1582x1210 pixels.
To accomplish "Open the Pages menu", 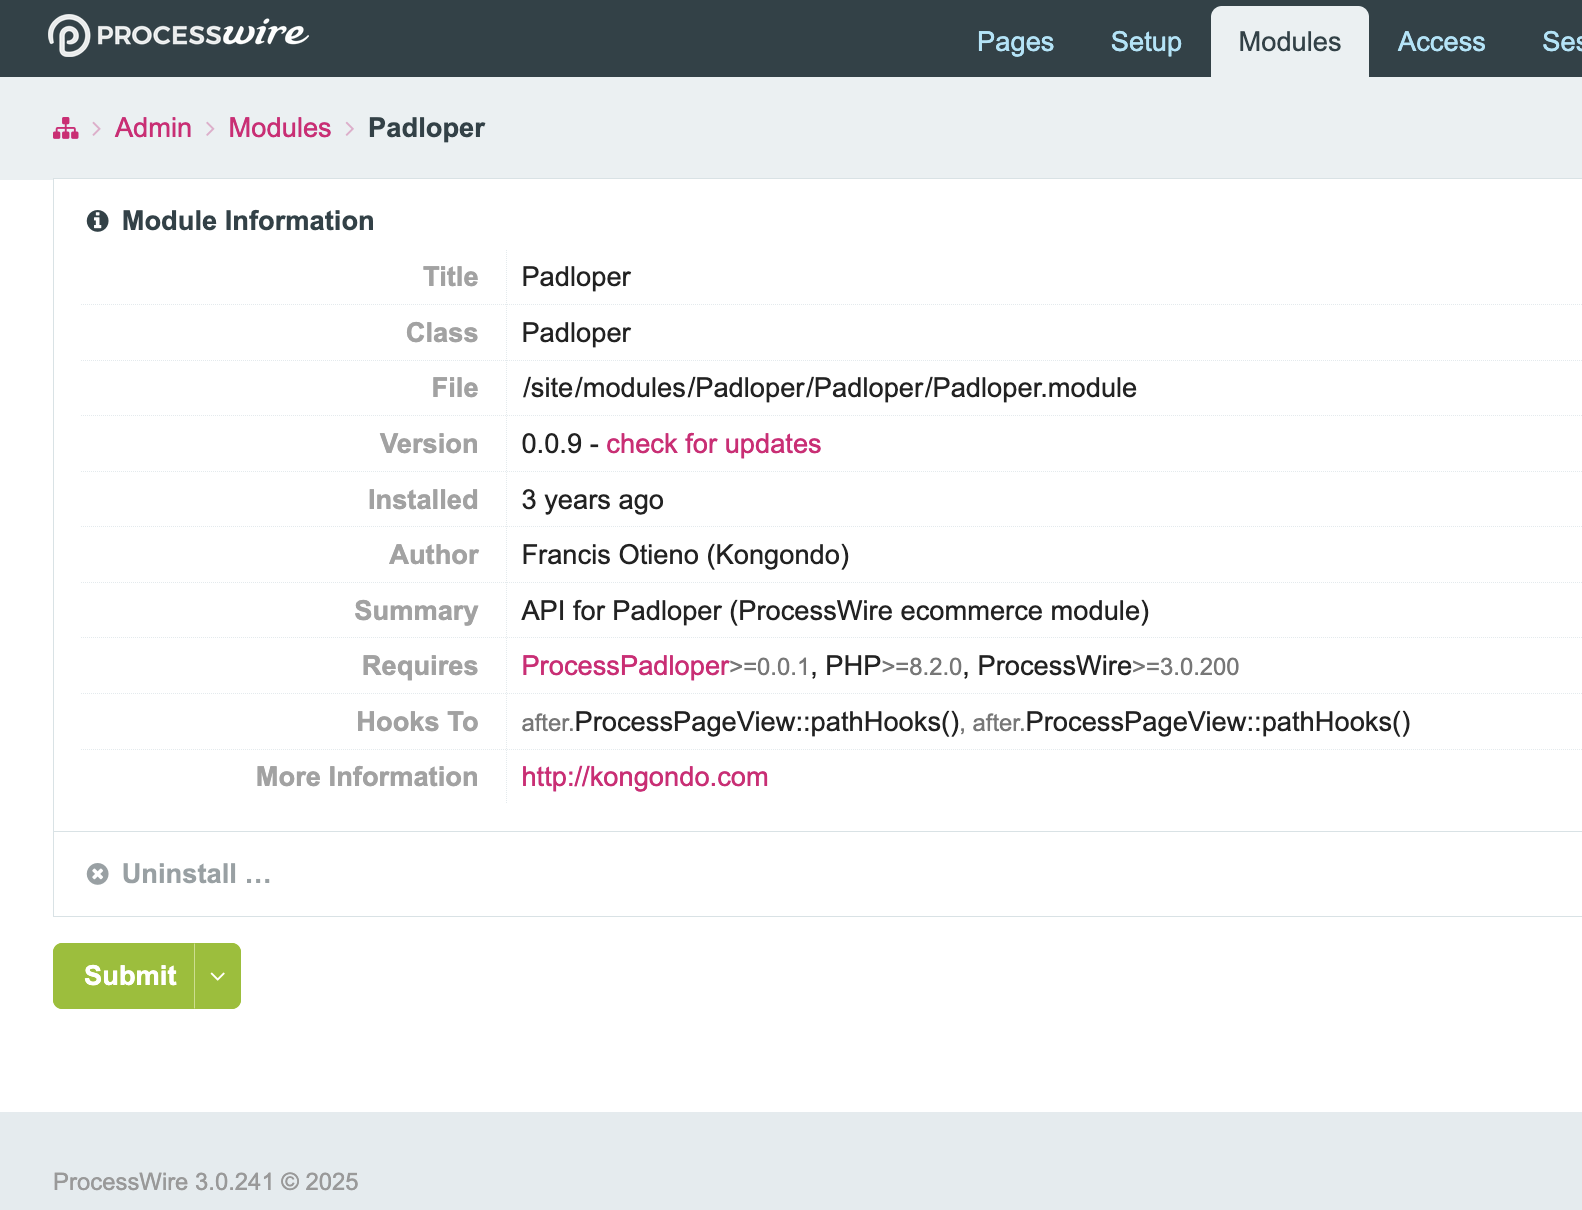I will [x=1015, y=42].
